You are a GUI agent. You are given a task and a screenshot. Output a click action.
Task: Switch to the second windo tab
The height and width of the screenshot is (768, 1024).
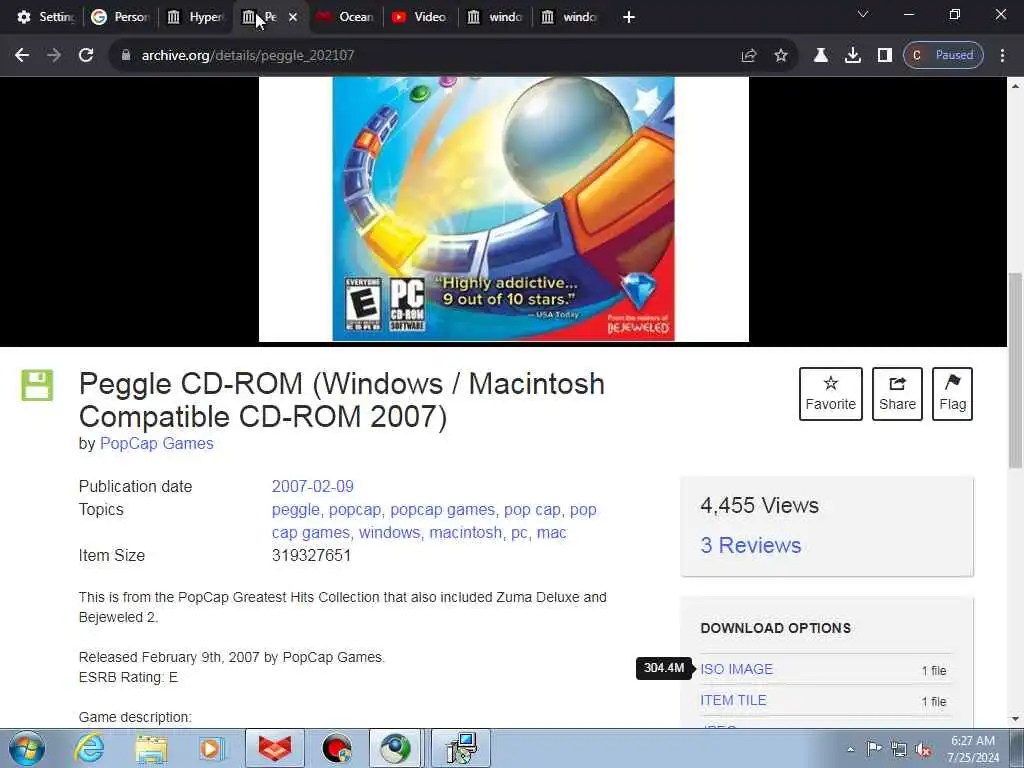[x=569, y=17]
